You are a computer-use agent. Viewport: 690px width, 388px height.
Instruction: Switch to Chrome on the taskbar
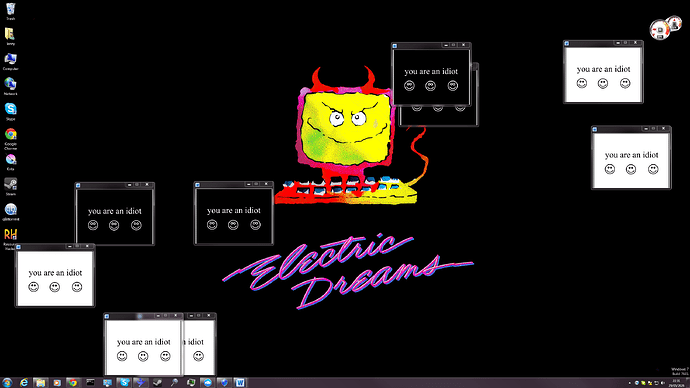click(x=73, y=383)
